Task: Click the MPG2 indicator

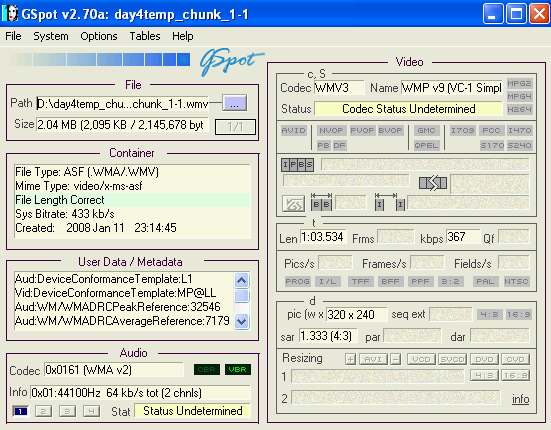Action: pyautogui.click(x=519, y=84)
